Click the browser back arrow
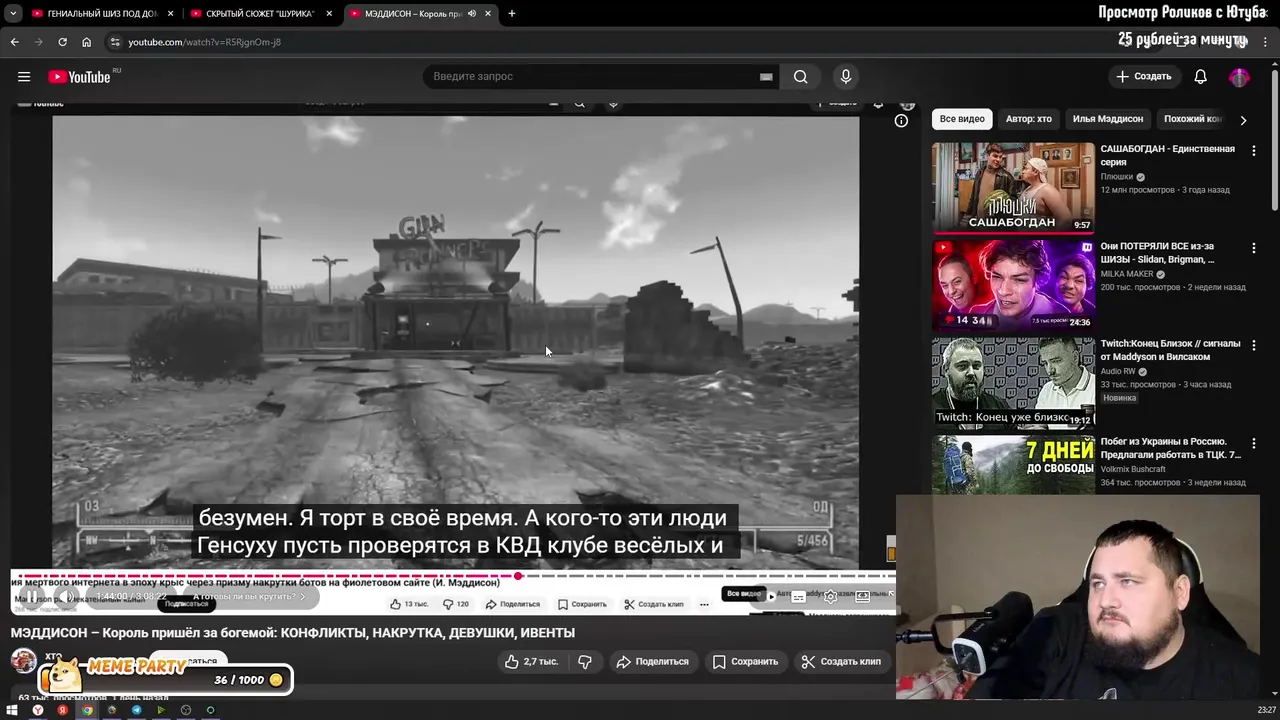 click(14, 42)
